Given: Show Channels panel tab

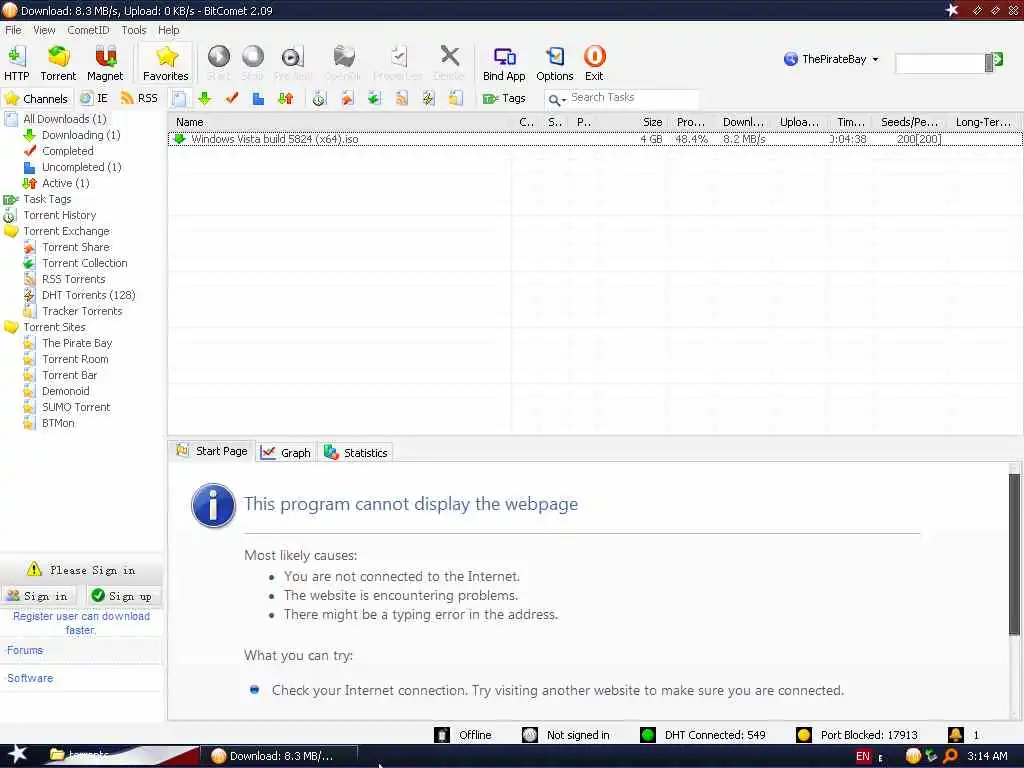Looking at the screenshot, I should coord(36,99).
